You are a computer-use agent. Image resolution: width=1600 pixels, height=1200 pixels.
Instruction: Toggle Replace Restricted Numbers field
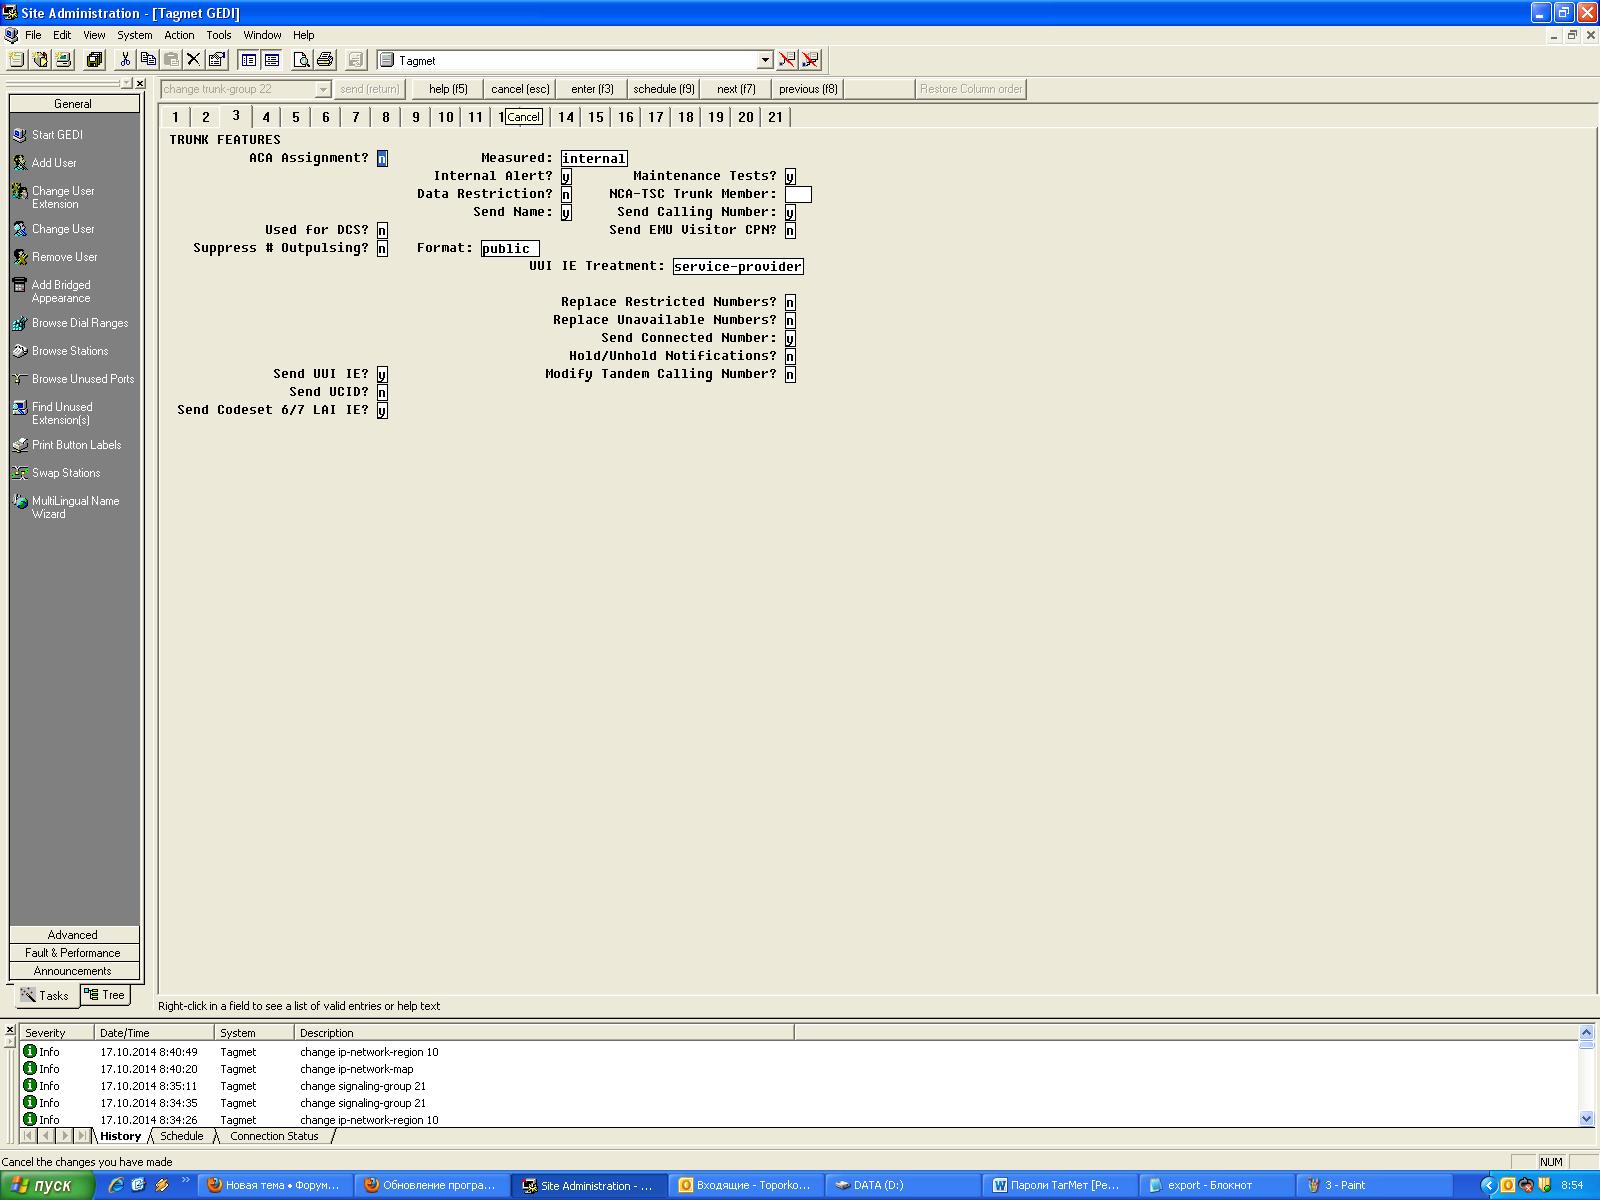coord(790,302)
